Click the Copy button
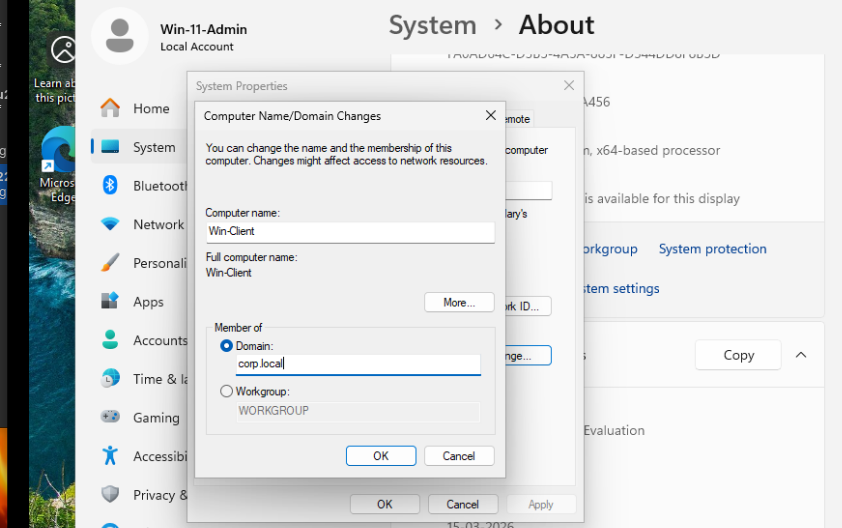The height and width of the screenshot is (528, 842). 738,355
